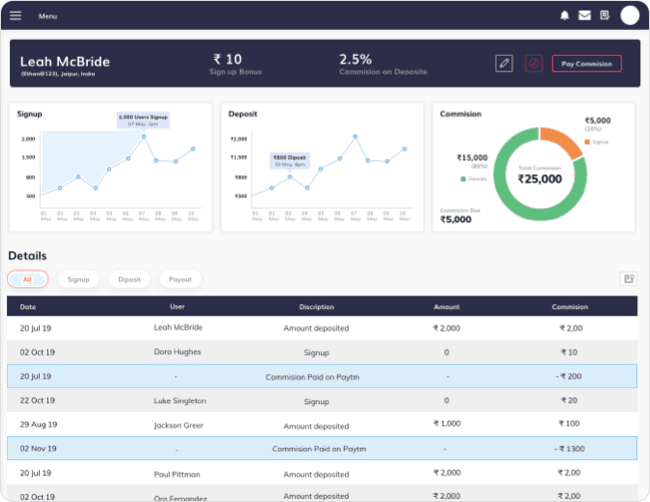This screenshot has width=650, height=502.
Task: Click the orange Signup segment of donut chart
Action: point(562,143)
